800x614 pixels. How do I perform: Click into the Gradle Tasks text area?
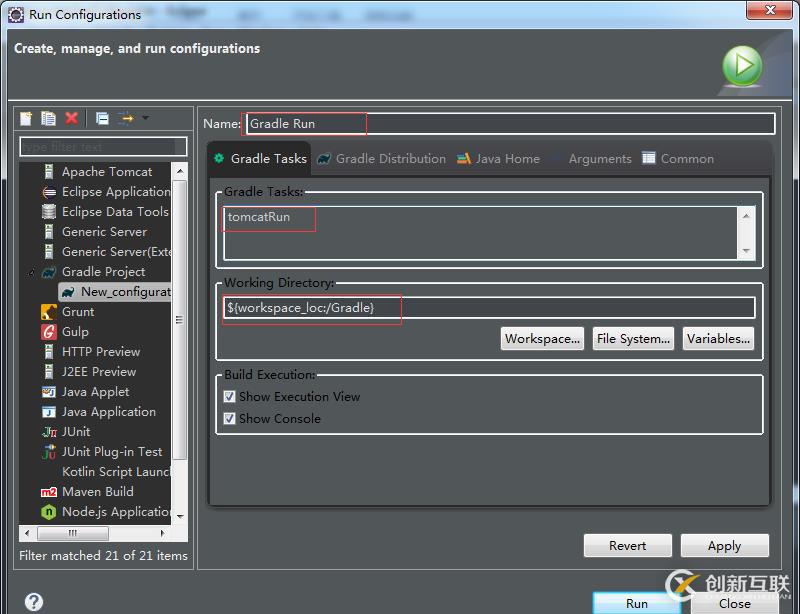coord(481,233)
